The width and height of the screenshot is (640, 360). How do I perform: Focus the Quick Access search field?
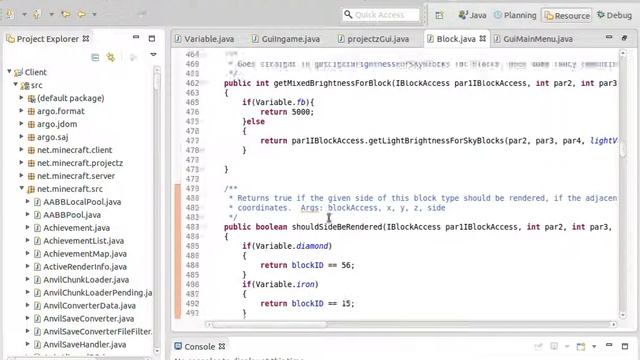pos(380,15)
